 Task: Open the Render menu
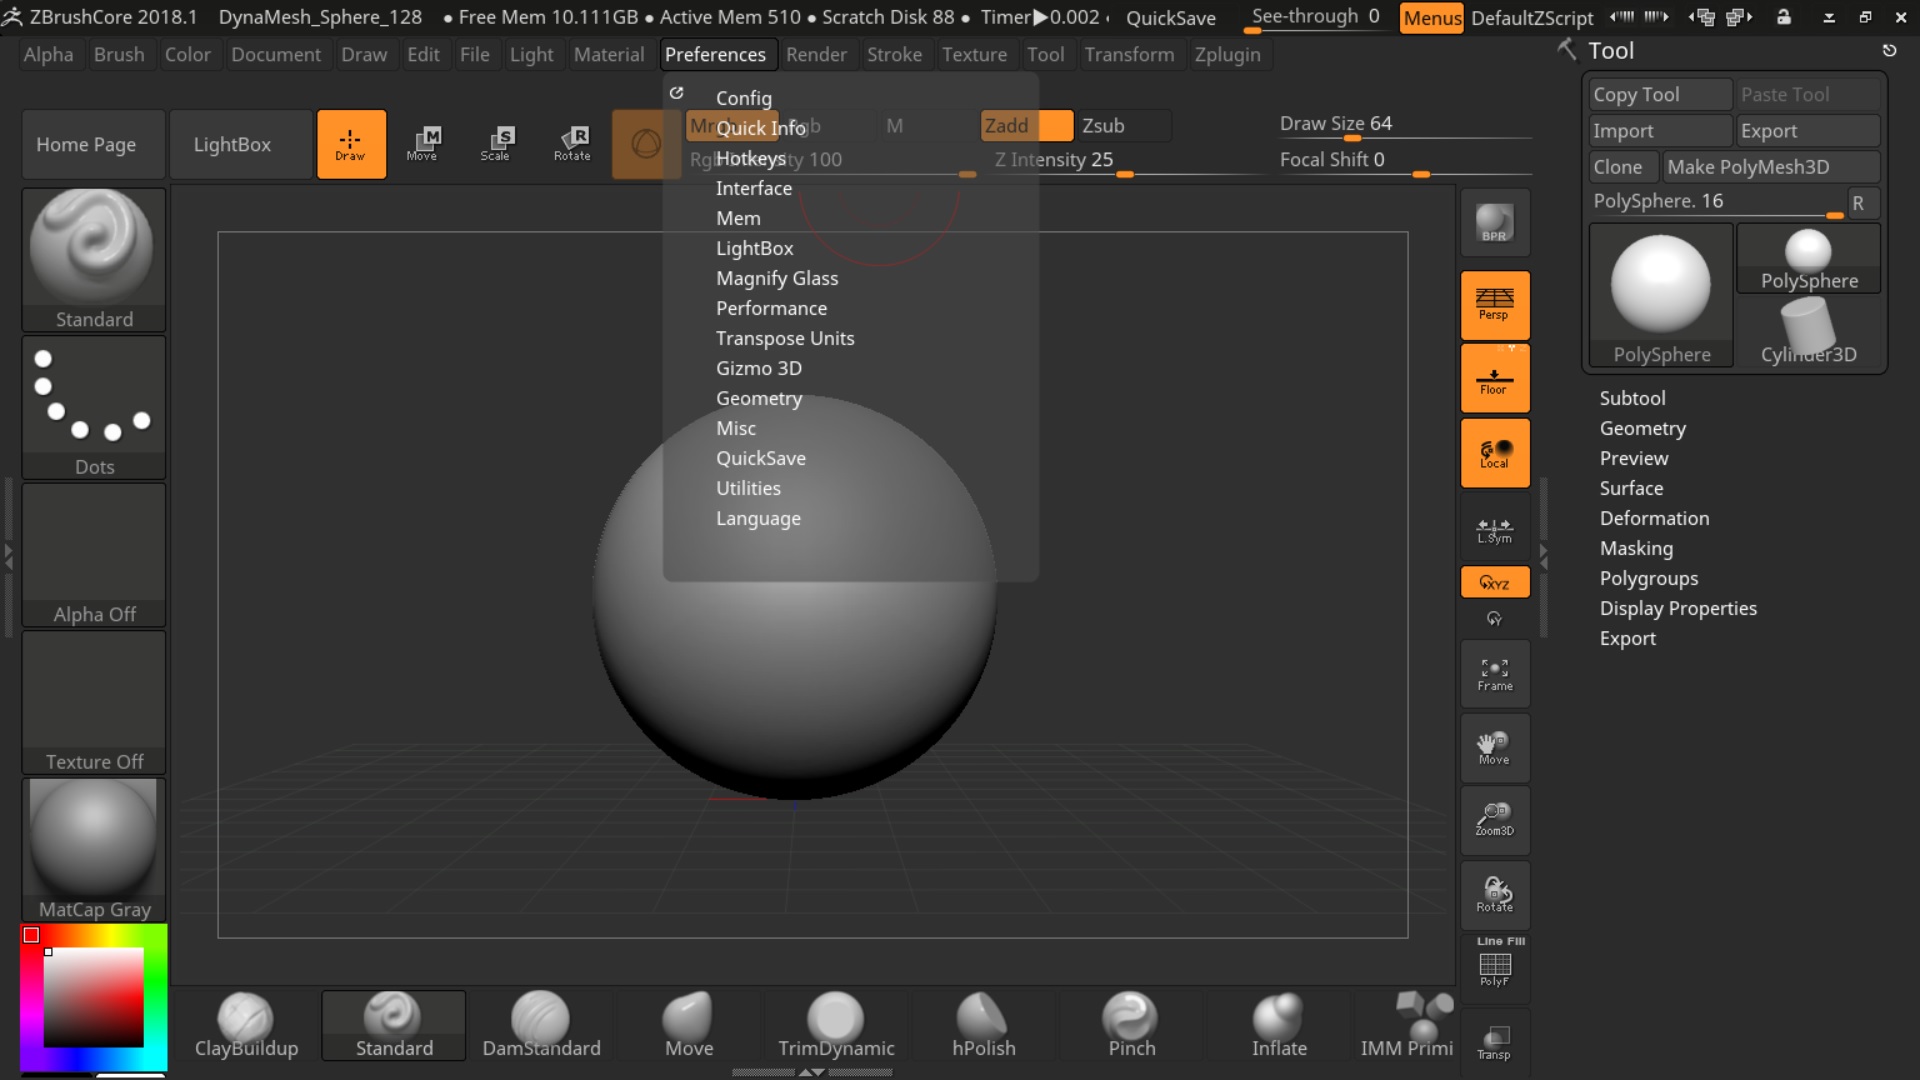pos(816,55)
